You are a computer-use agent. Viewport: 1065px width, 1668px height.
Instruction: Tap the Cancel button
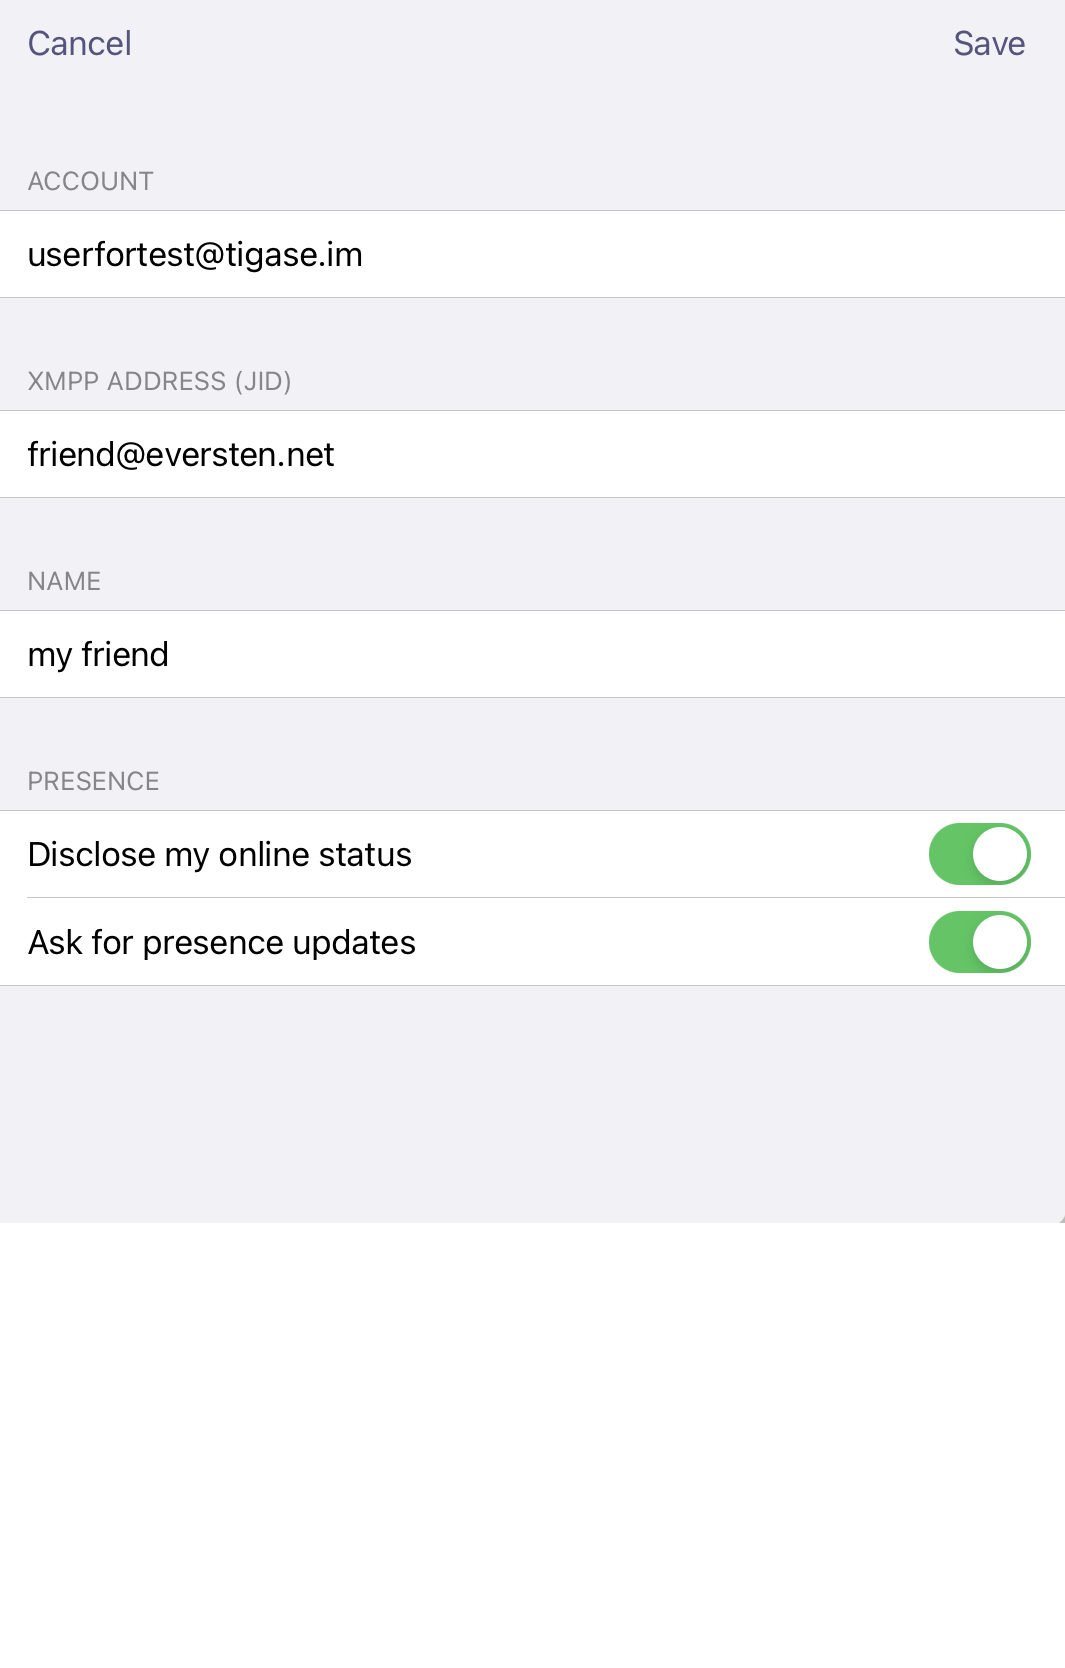click(x=79, y=43)
